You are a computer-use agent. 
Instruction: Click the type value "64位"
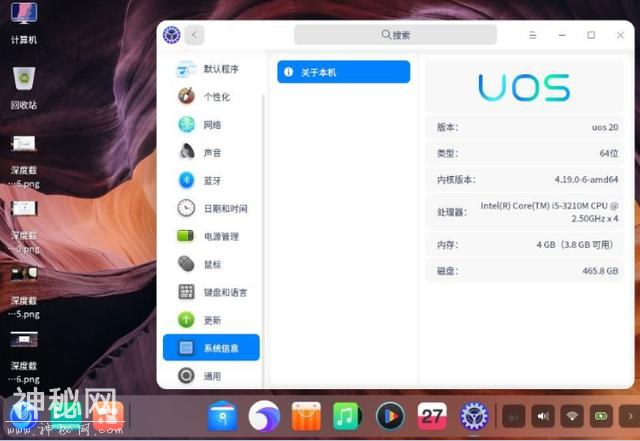pyautogui.click(x=609, y=154)
